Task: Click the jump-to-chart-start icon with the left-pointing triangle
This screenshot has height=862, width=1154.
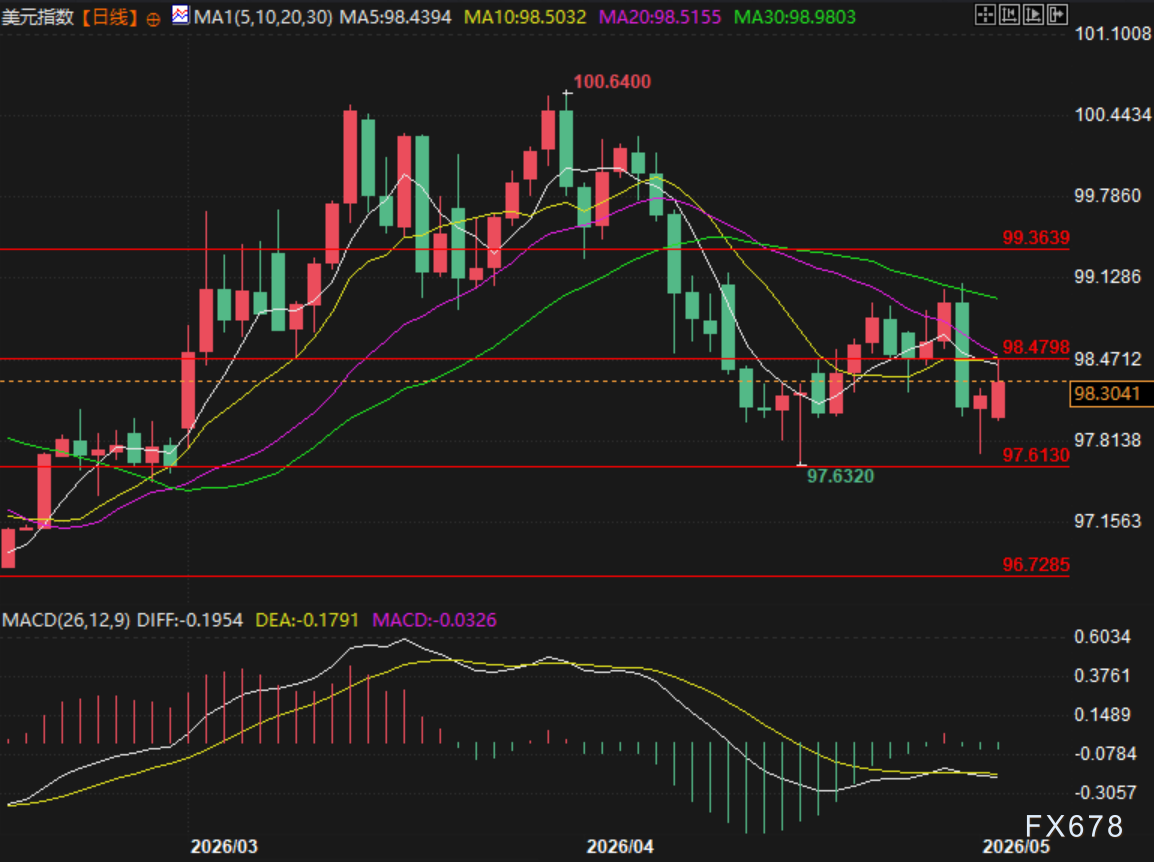Action: (1009, 15)
